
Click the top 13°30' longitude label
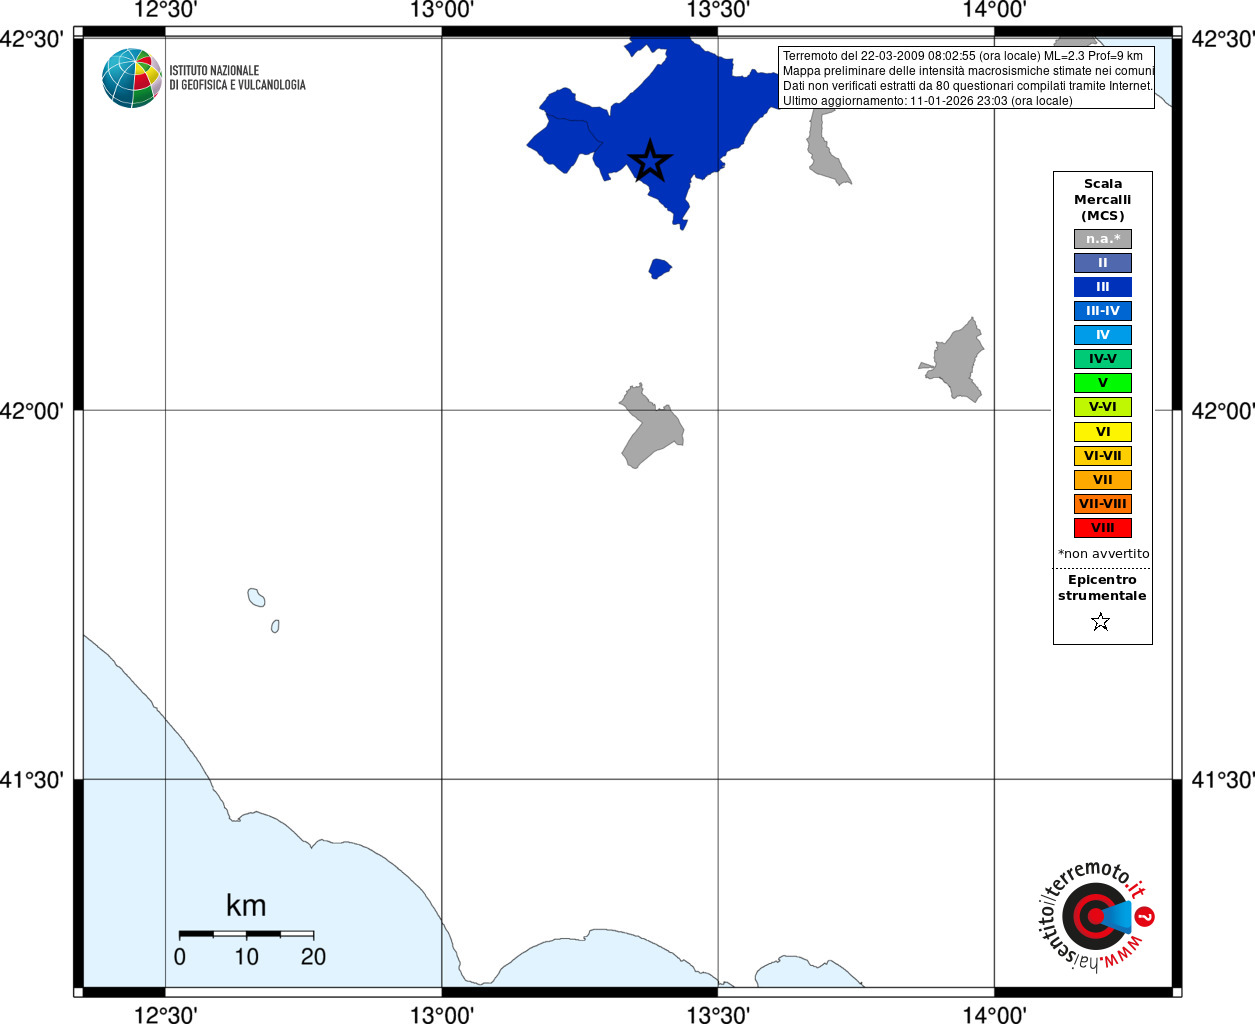pyautogui.click(x=718, y=10)
